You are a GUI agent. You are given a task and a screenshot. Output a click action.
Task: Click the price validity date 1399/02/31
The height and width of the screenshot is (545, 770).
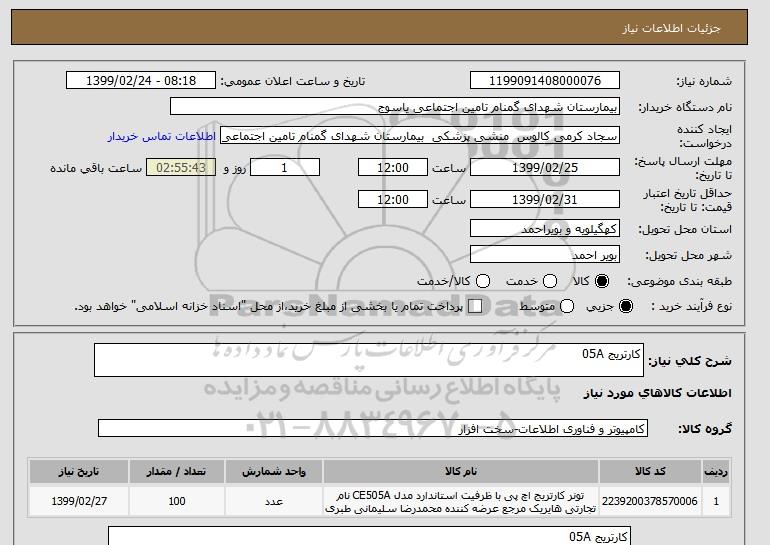[x=544, y=200]
